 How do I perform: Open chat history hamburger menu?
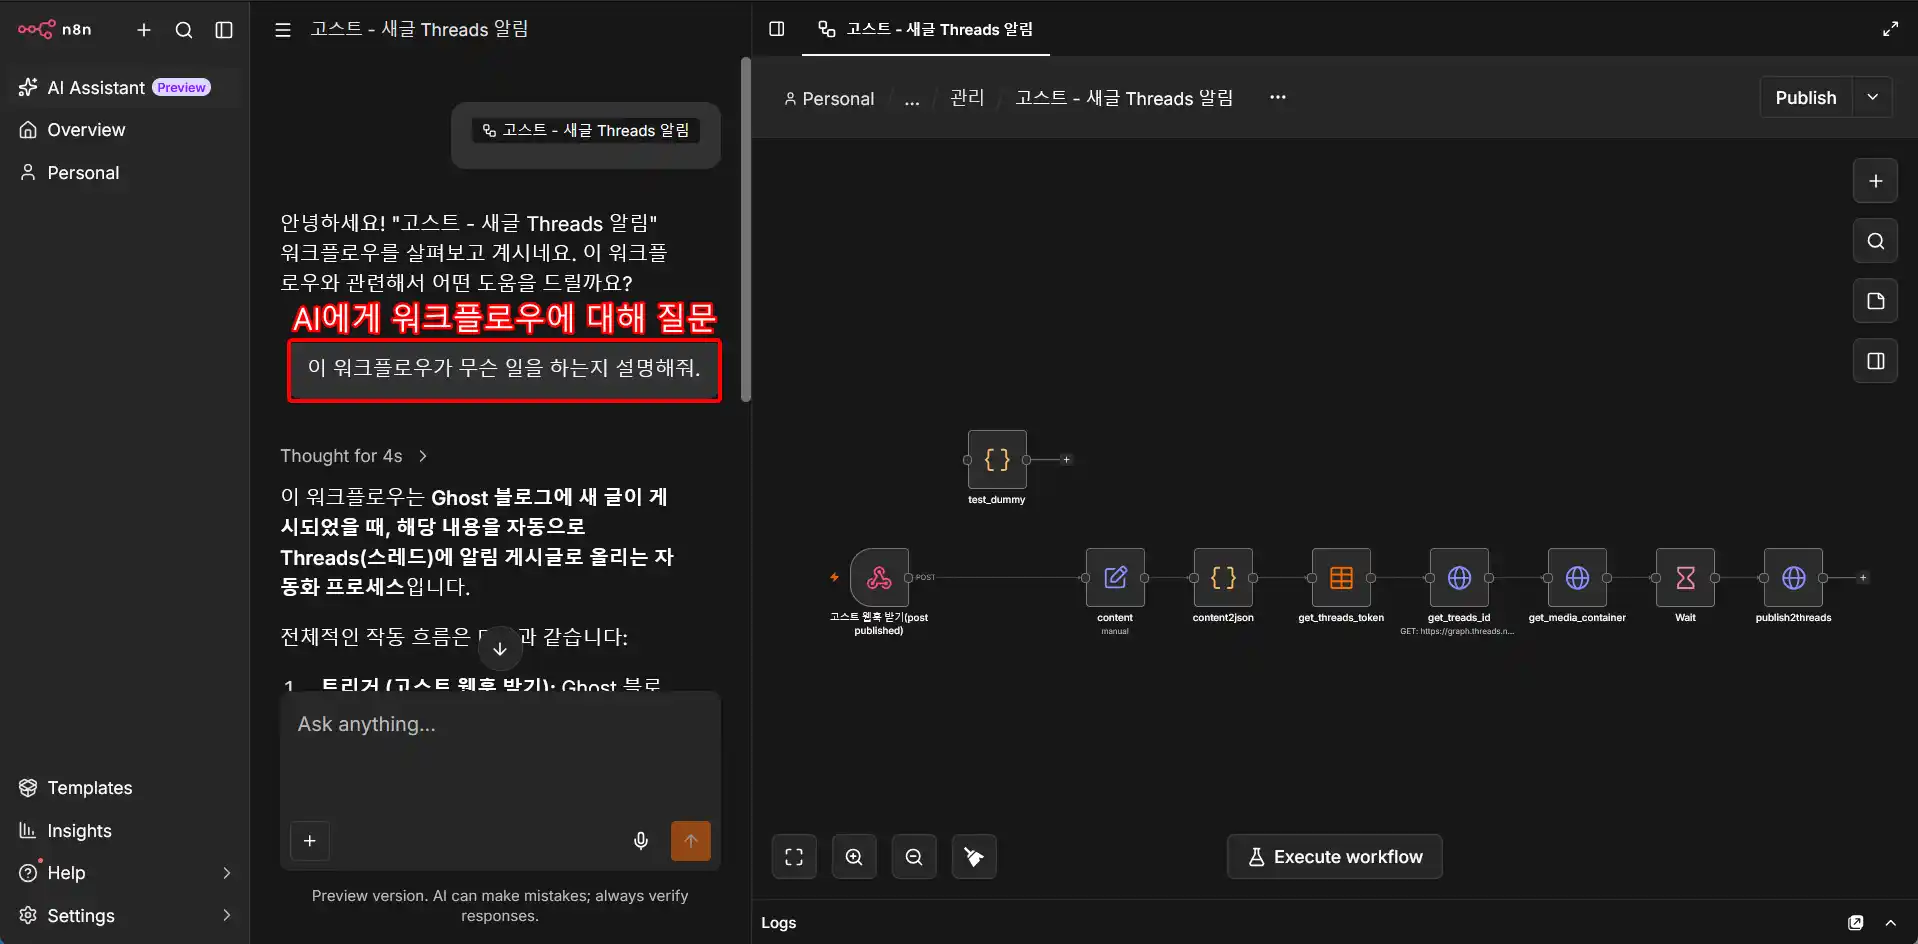283,30
